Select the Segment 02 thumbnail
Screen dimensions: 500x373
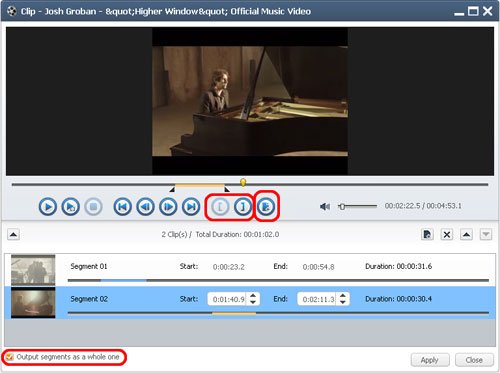[33, 303]
